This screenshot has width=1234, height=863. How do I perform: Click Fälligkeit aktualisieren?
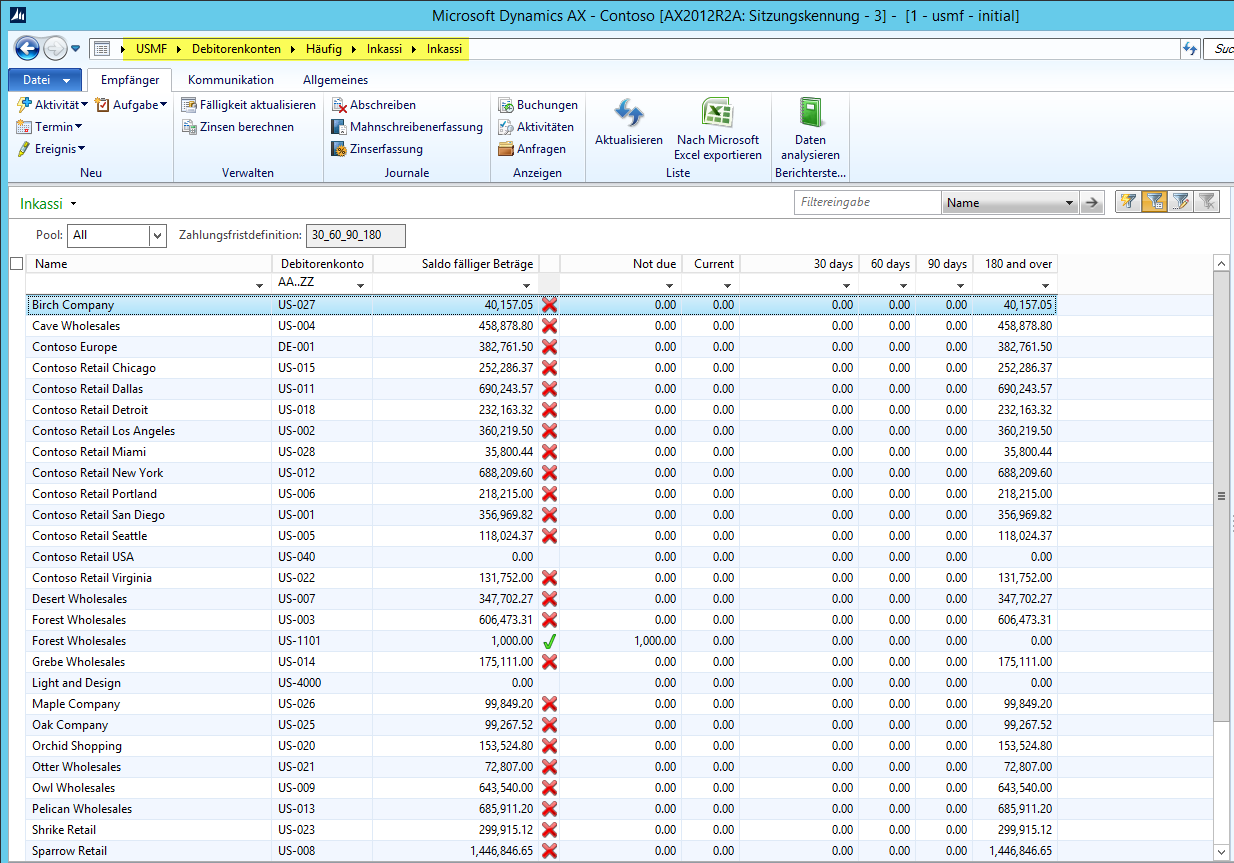tap(257, 105)
